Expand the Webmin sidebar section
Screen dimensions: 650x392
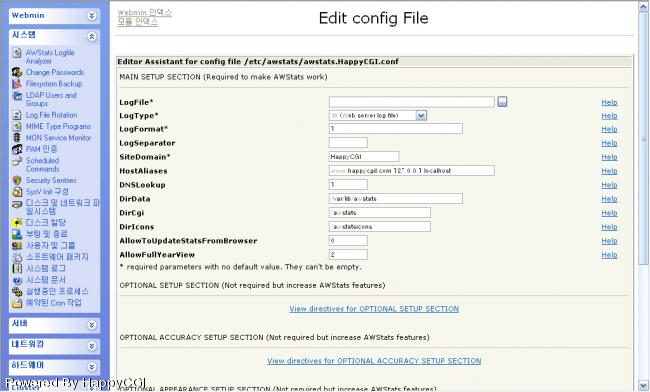pos(92,16)
